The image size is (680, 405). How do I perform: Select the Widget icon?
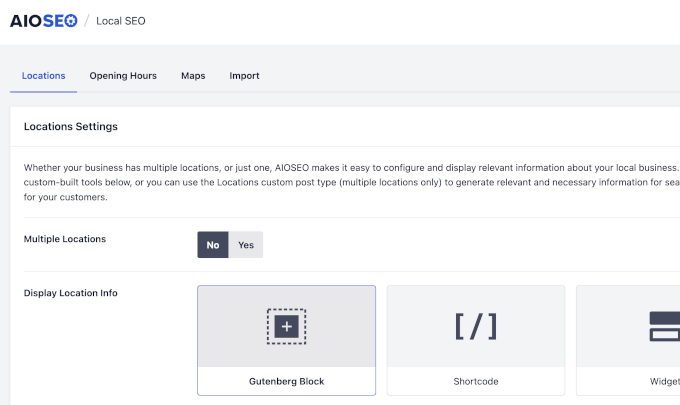(664, 326)
